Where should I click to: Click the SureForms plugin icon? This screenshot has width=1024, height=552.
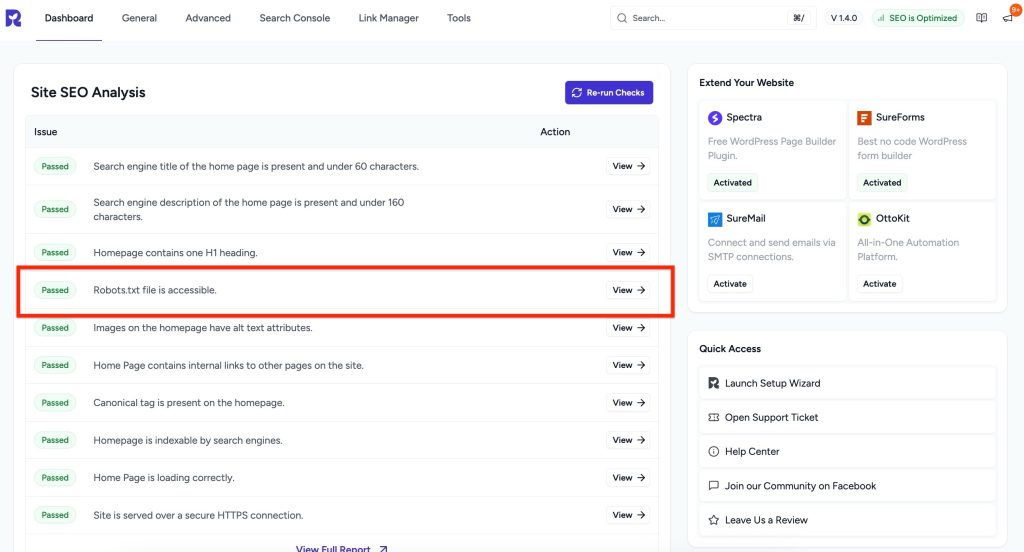[864, 118]
